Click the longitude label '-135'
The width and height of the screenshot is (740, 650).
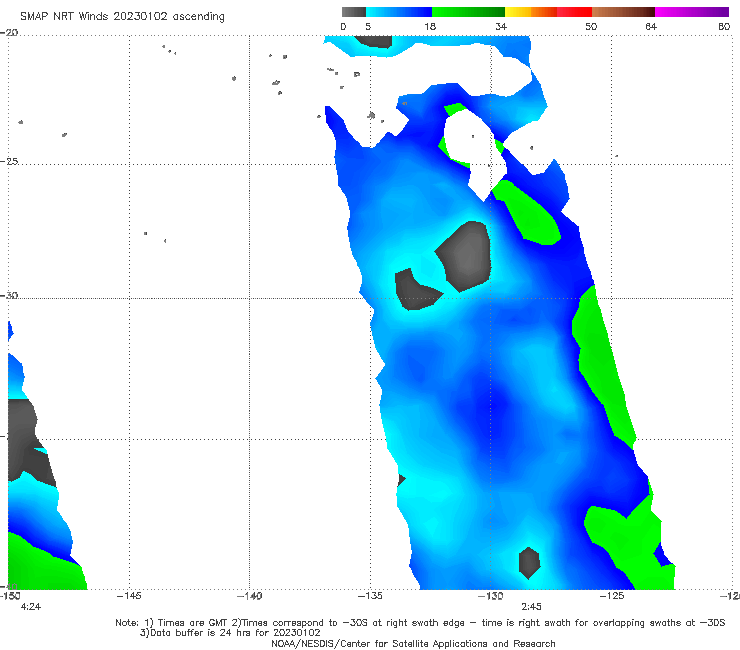coord(370,596)
